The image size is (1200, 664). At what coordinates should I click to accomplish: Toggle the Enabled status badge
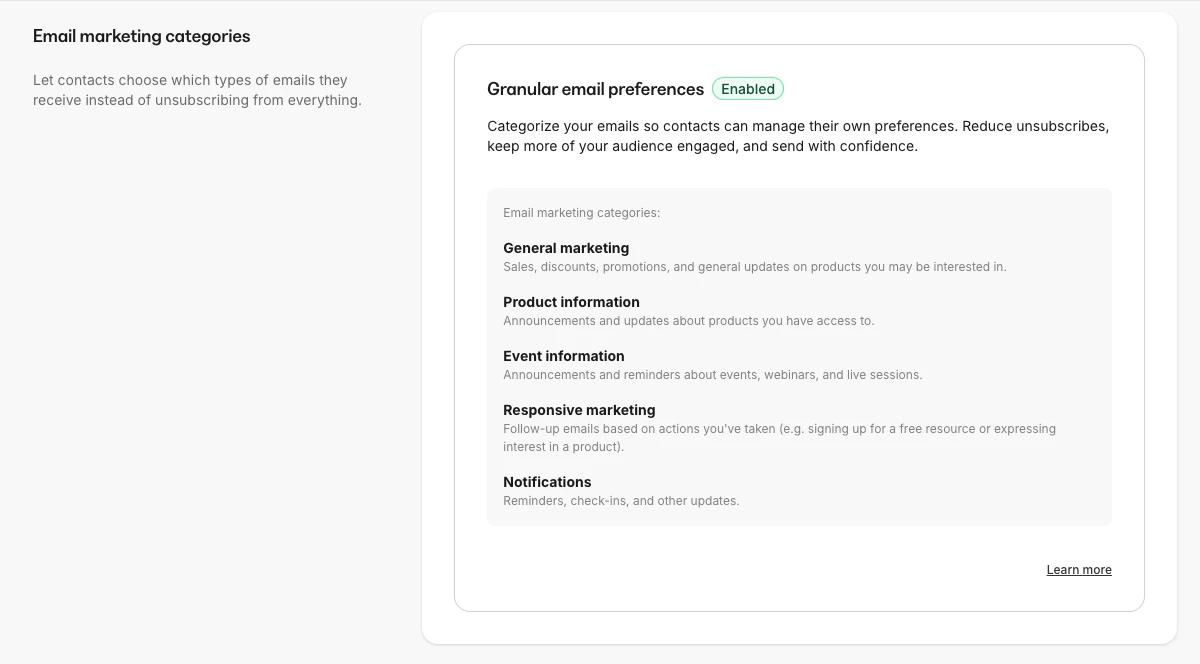click(748, 88)
